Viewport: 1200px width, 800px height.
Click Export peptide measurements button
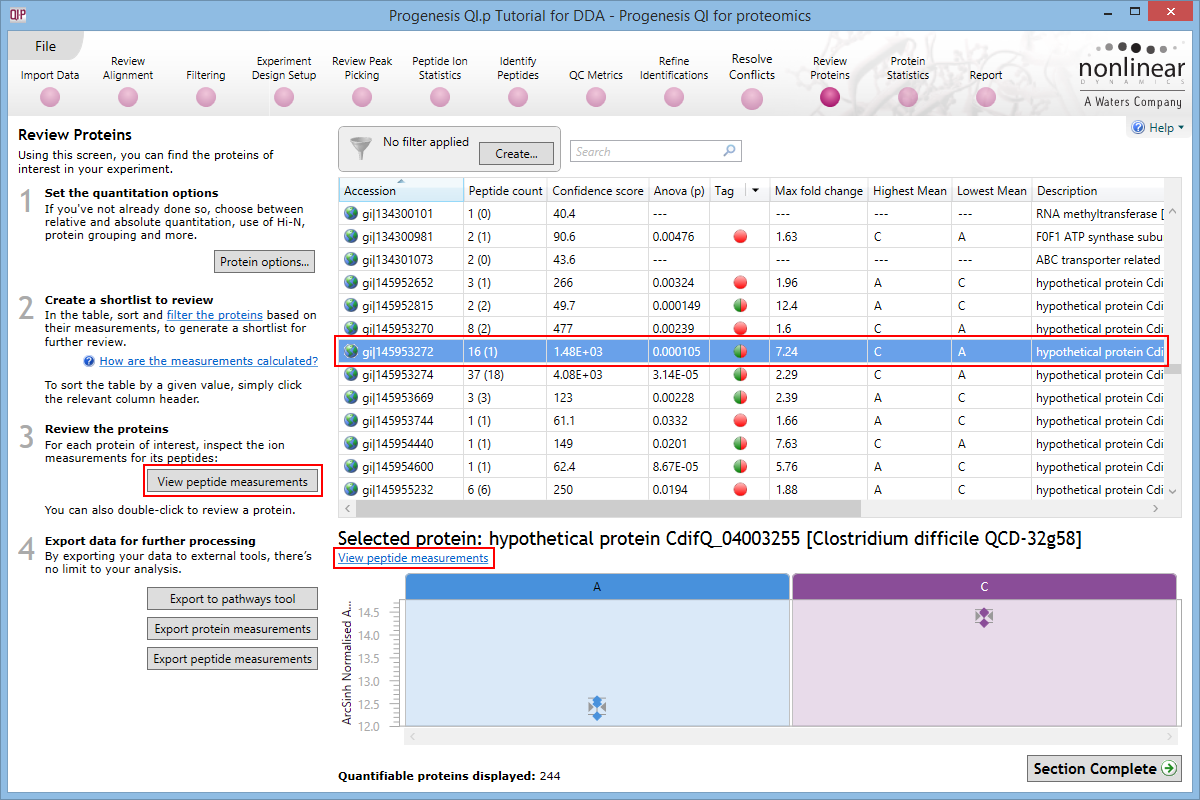[233, 659]
